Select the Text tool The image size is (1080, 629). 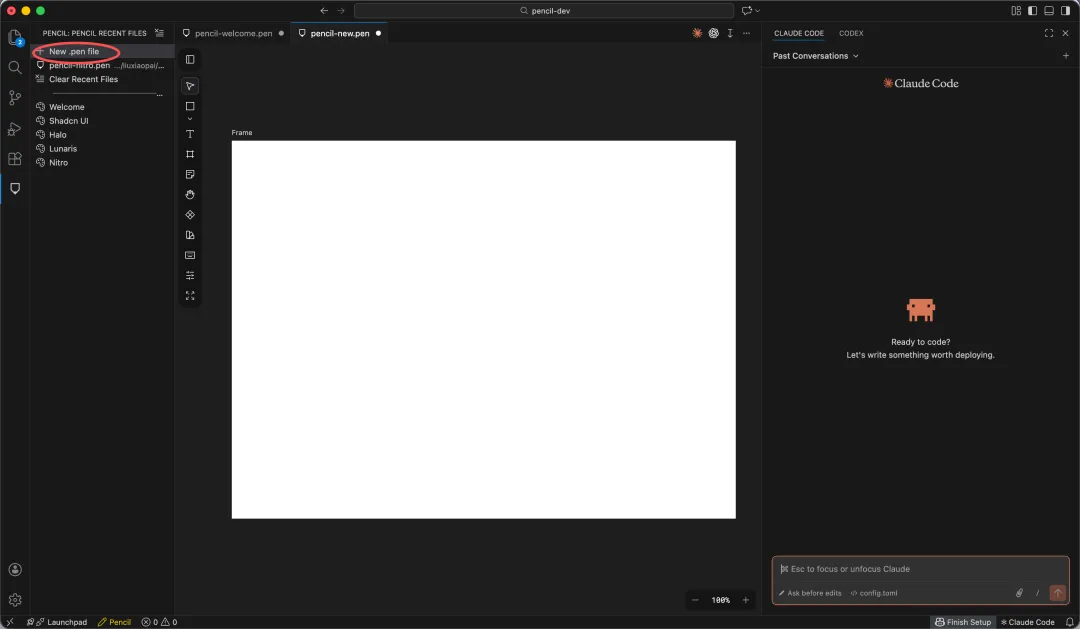click(x=190, y=134)
